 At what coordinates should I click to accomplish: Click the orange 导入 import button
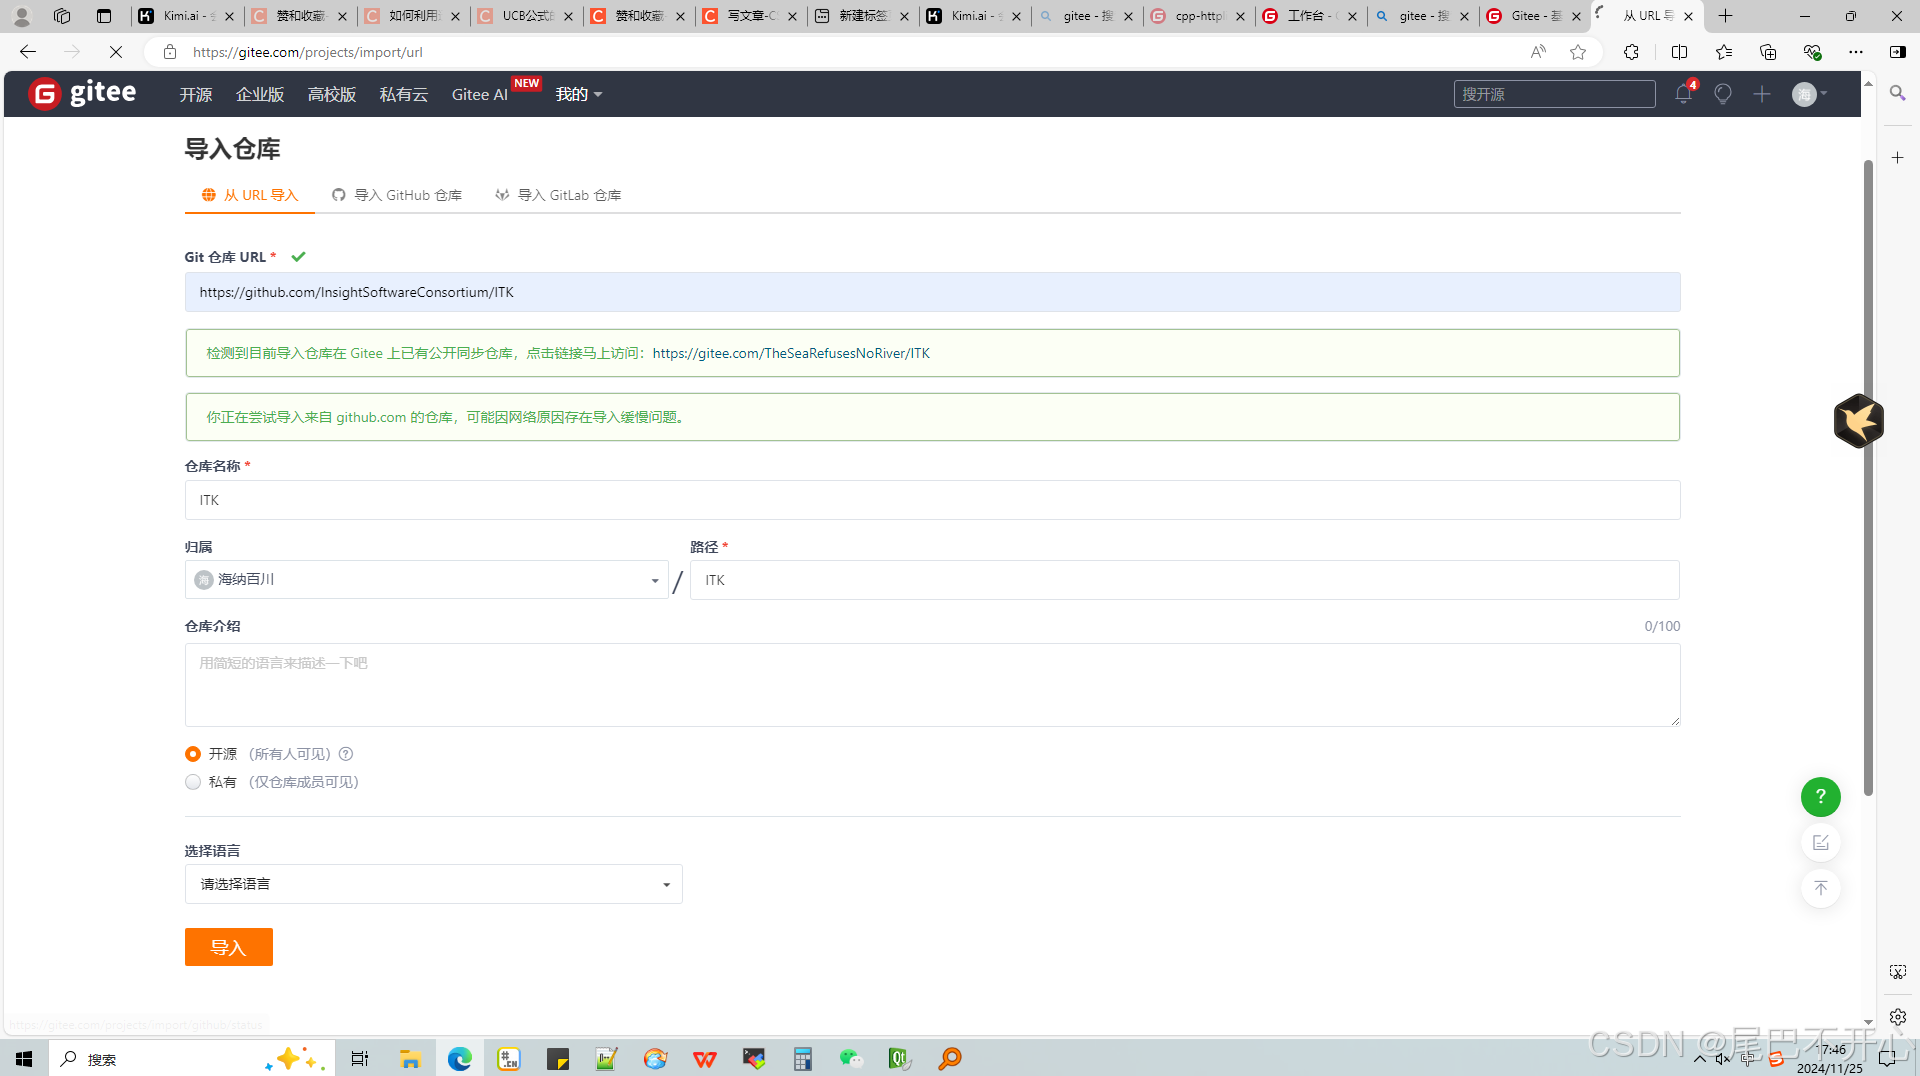coord(229,947)
